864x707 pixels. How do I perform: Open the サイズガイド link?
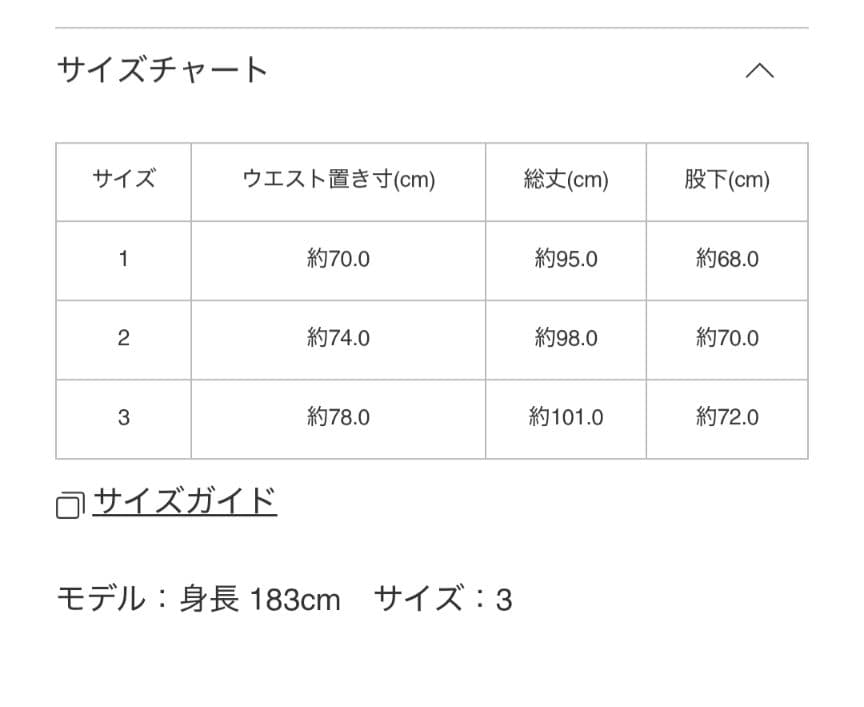tap(184, 503)
